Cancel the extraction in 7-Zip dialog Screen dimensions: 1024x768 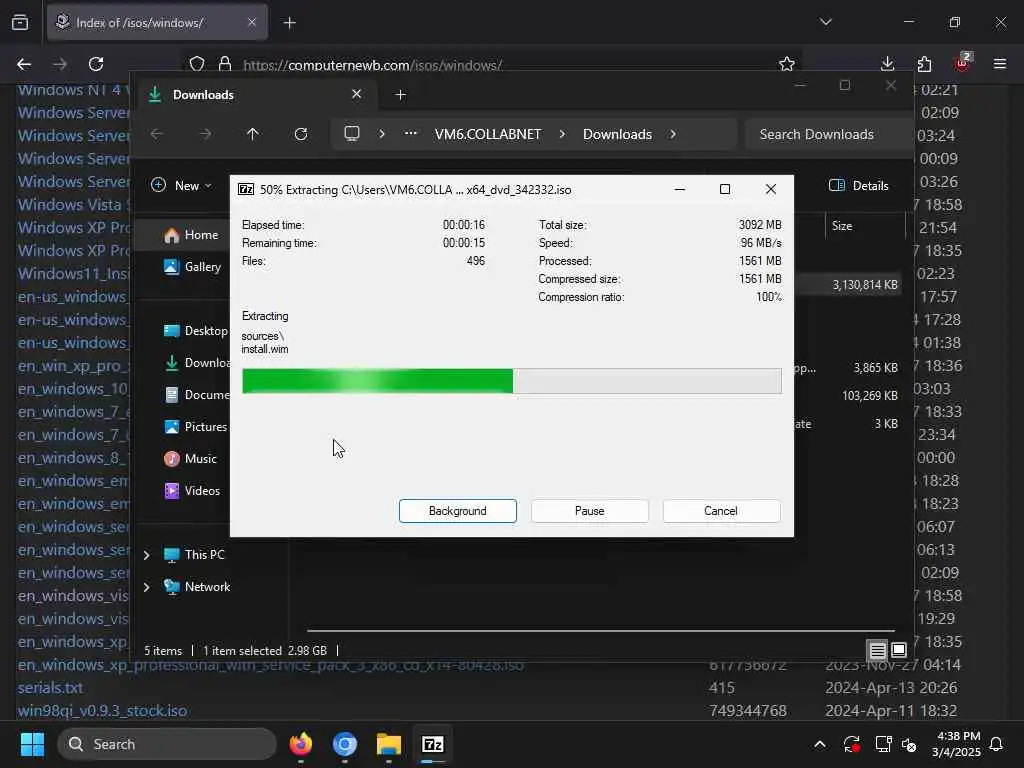point(721,511)
